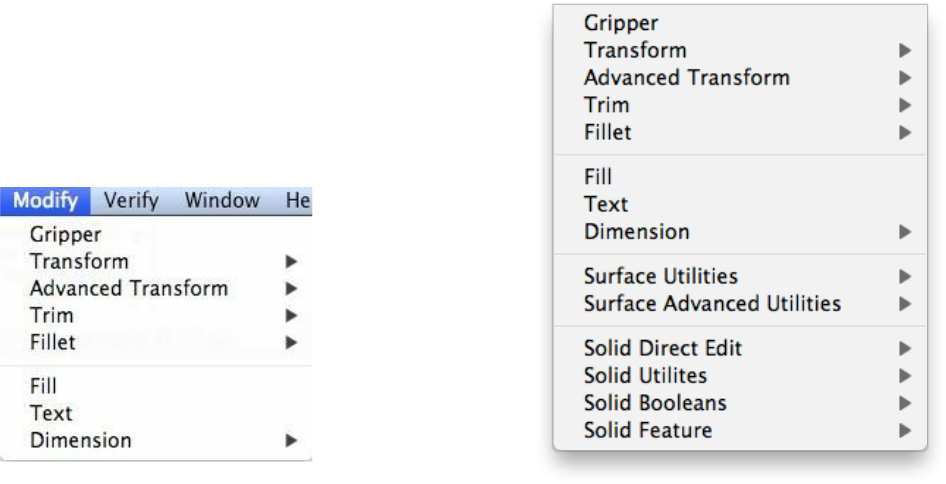This screenshot has width=946, height=484.
Task: Select Gripper in the longer menu with Solid items
Action: [x=622, y=23]
